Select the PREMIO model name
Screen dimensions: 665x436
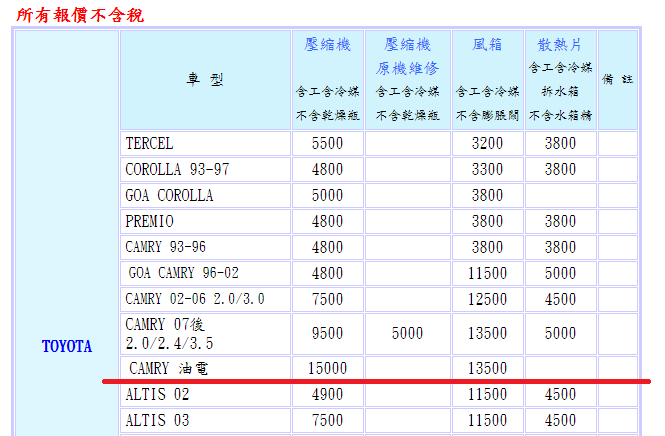[x=149, y=221]
